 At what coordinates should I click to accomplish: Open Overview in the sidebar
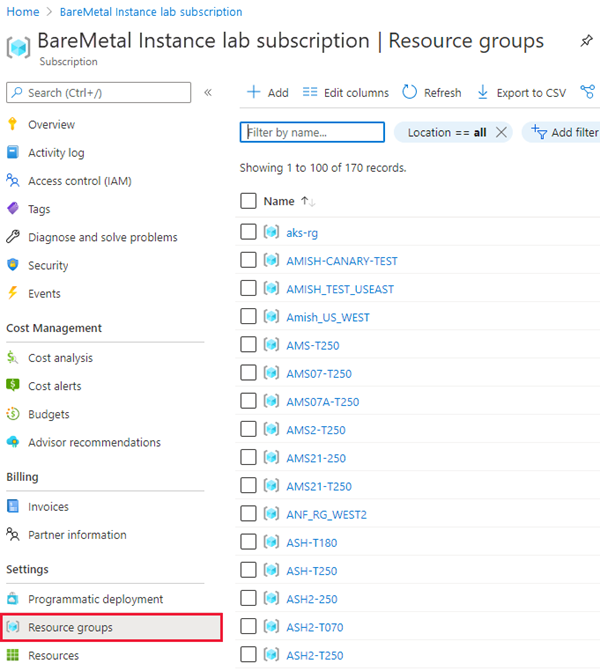click(51, 125)
